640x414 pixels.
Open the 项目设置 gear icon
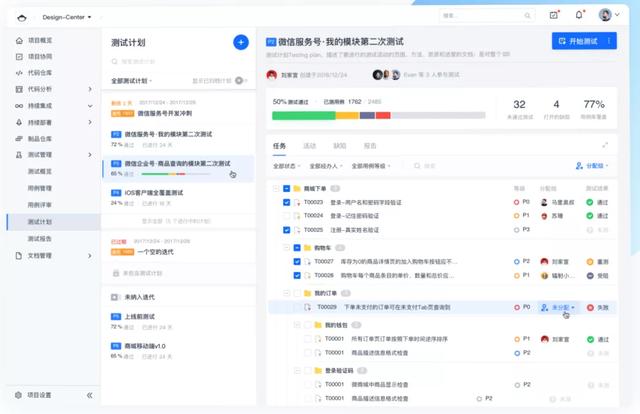18,395
